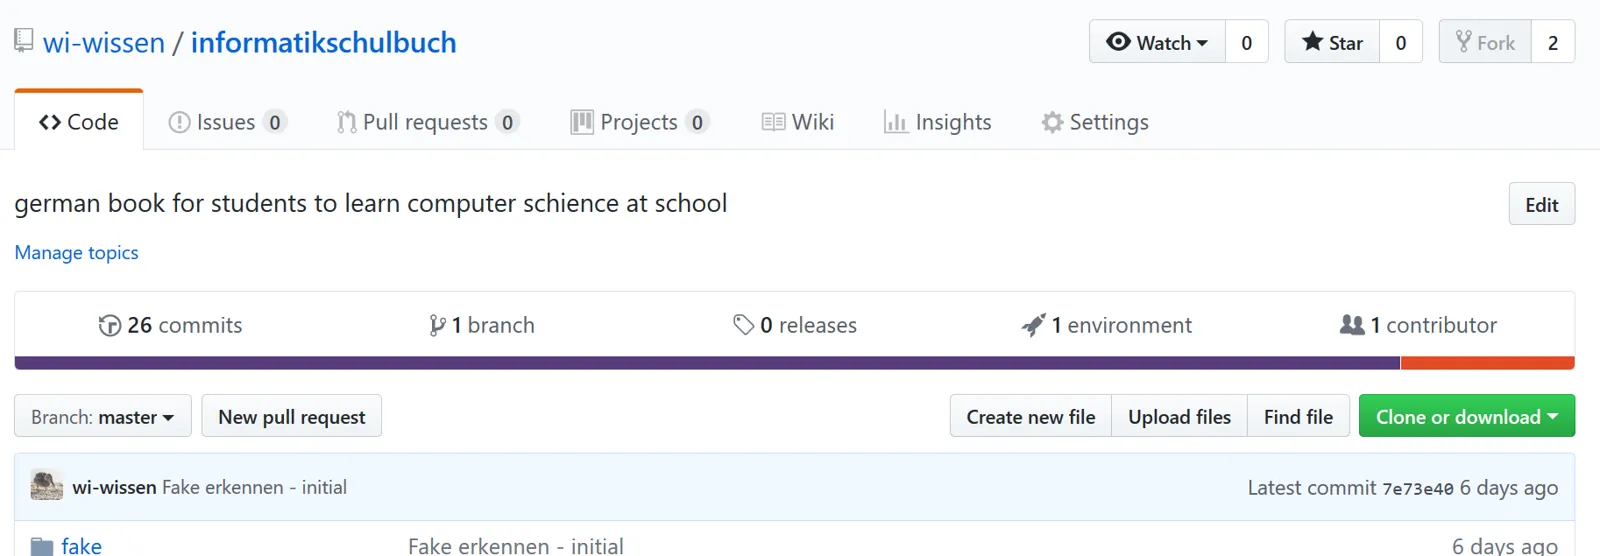Image resolution: width=1600 pixels, height=556 pixels.
Task: Open the Watch notifications dropdown
Action: (x=1157, y=42)
